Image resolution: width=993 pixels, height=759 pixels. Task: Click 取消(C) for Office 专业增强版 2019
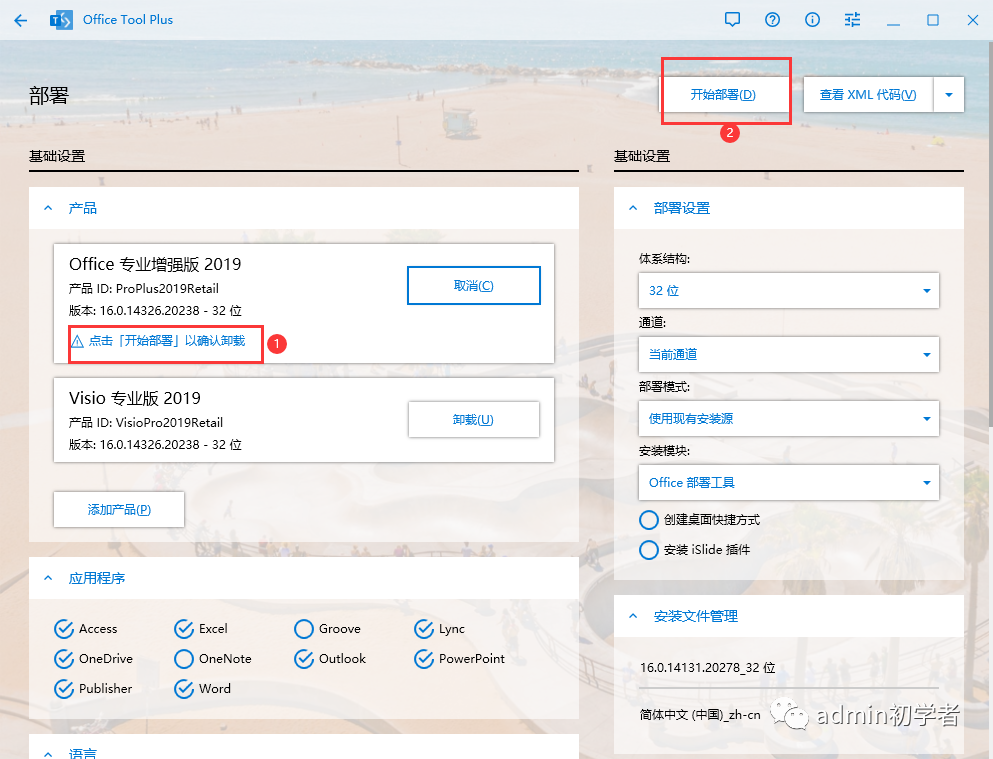point(474,285)
